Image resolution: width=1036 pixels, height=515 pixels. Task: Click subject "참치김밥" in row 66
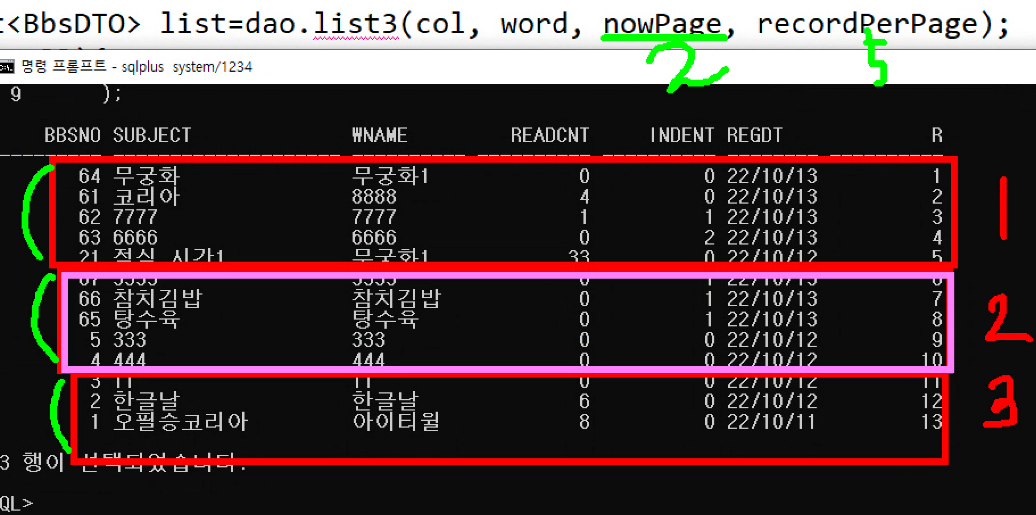tap(157, 299)
